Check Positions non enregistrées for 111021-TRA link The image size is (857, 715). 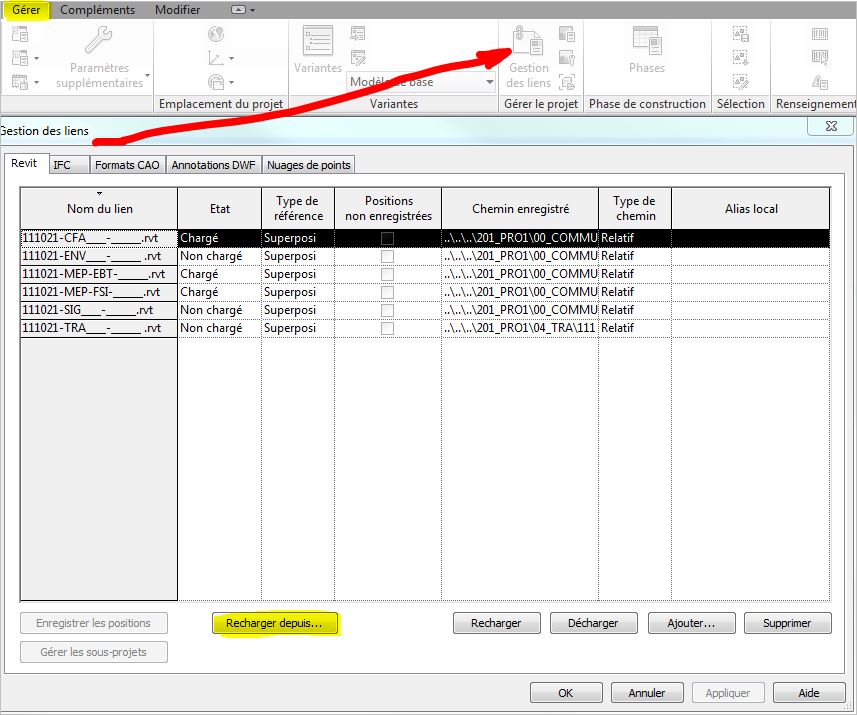click(x=386, y=327)
